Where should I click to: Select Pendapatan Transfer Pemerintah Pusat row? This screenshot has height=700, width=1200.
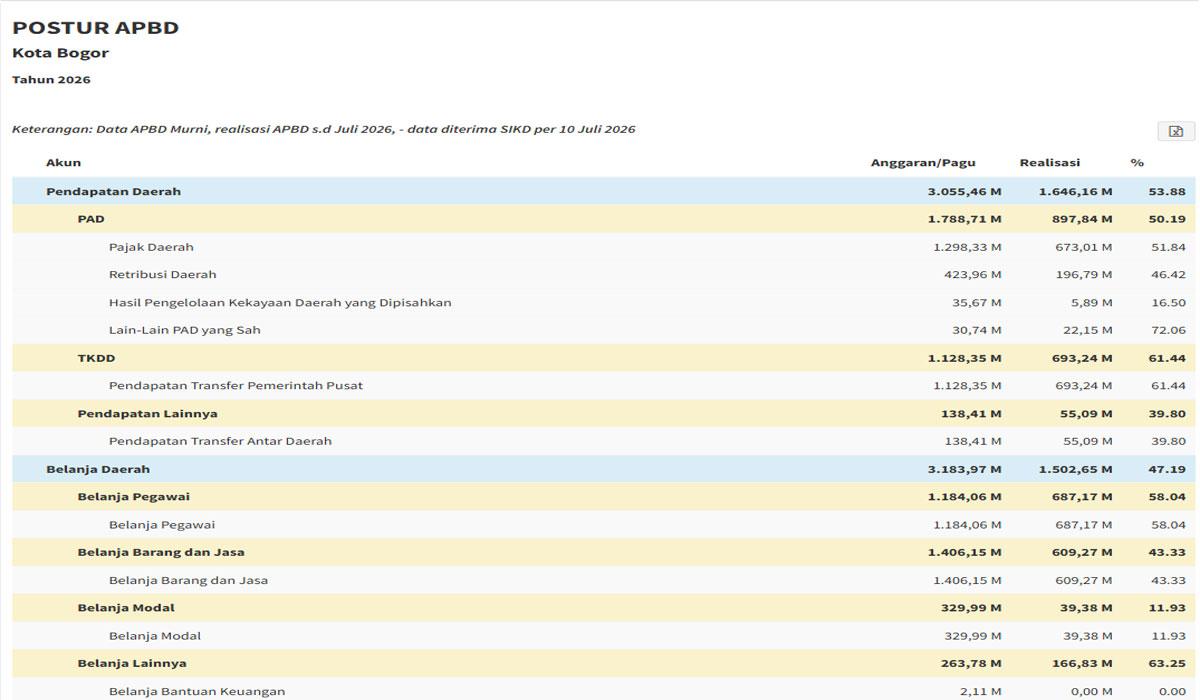click(x=604, y=385)
